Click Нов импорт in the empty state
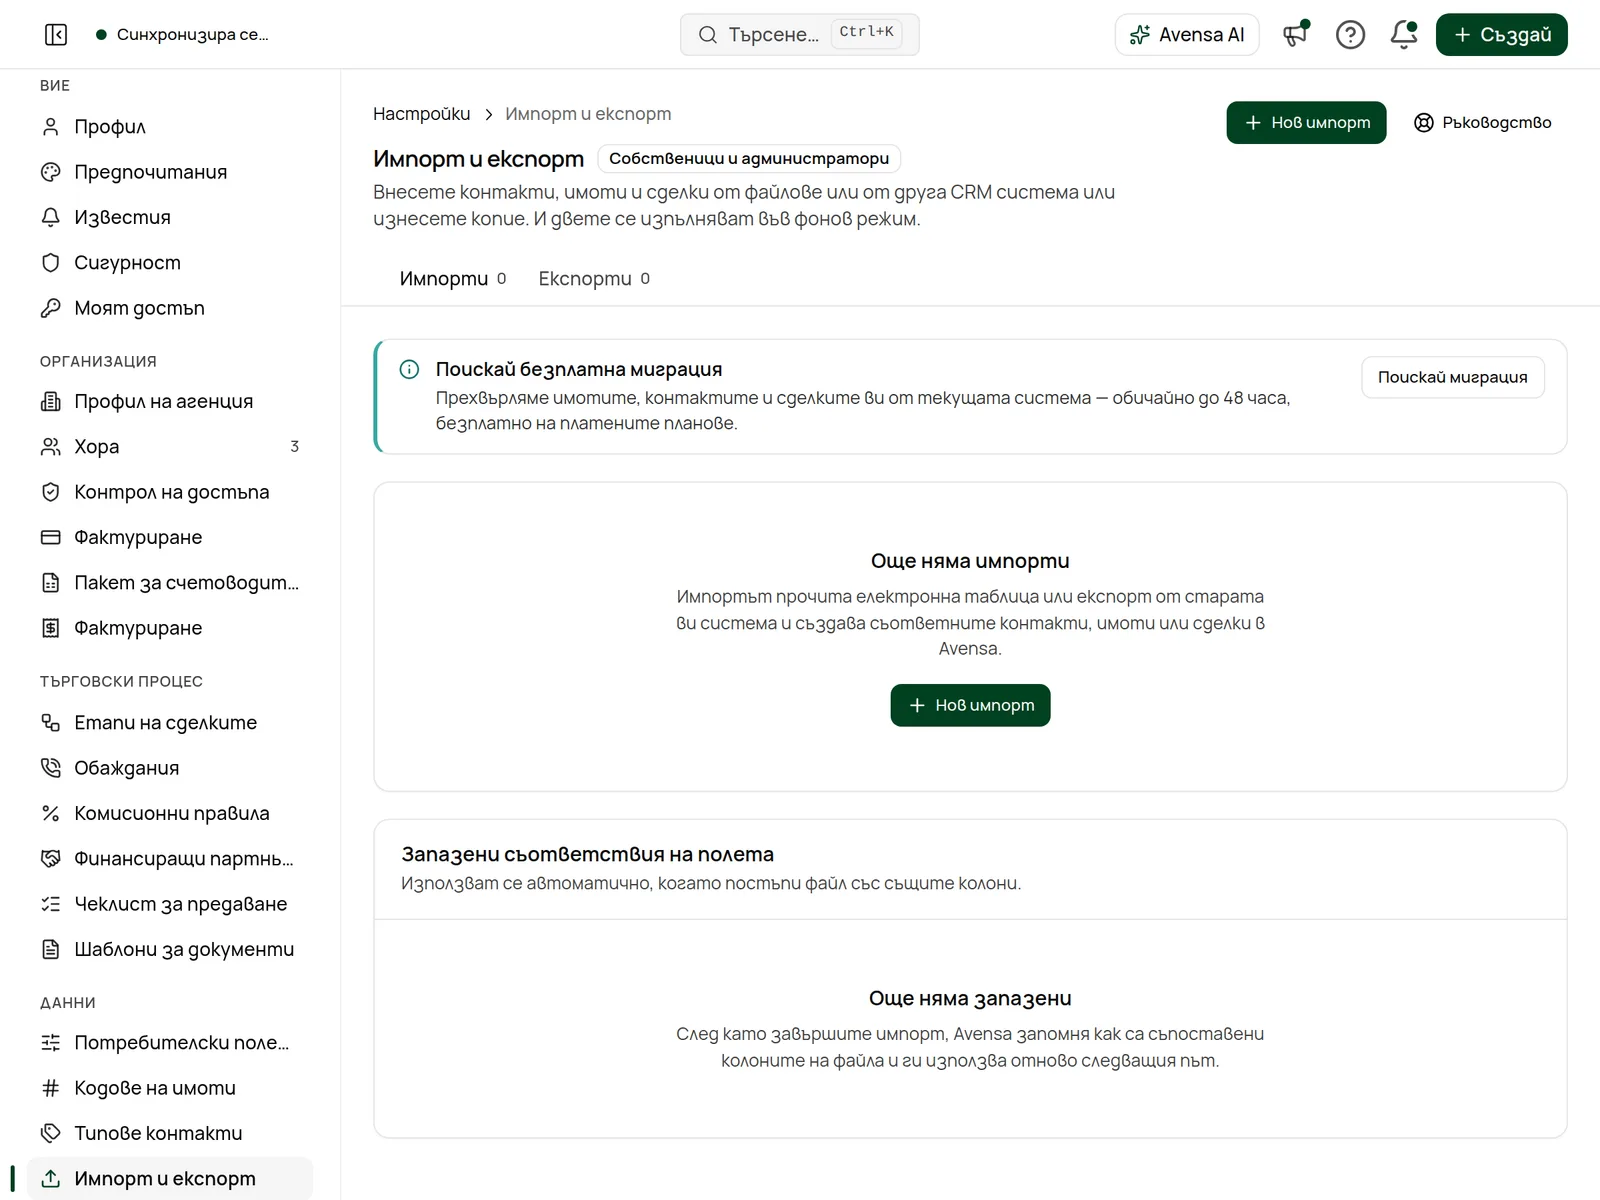Image resolution: width=1600 pixels, height=1200 pixels. click(970, 705)
